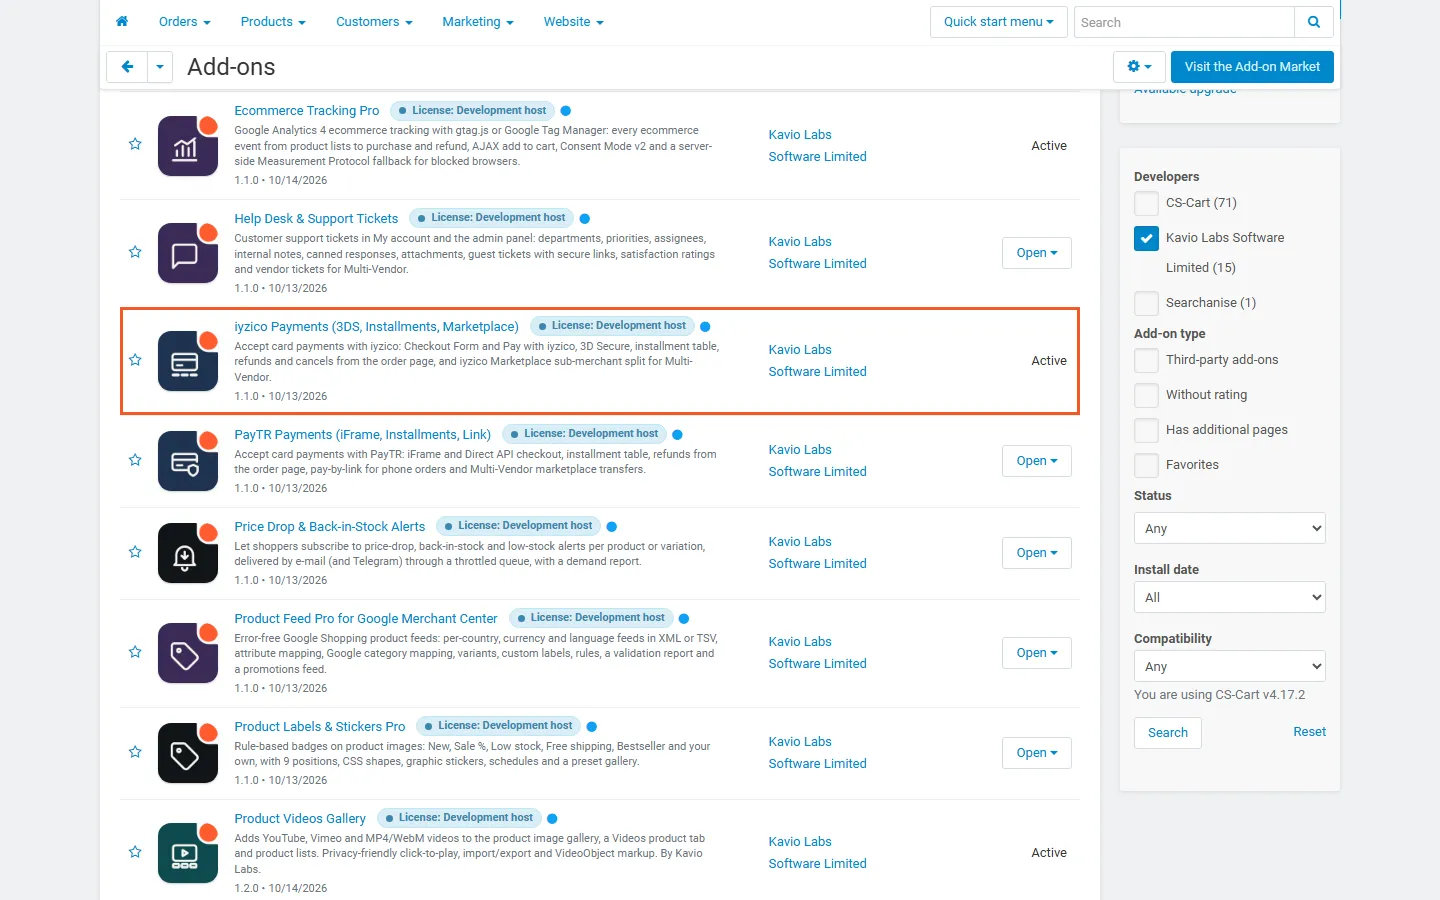Screen dimensions: 1440x900
Task: Open the Customers menu
Action: pos(374,22)
